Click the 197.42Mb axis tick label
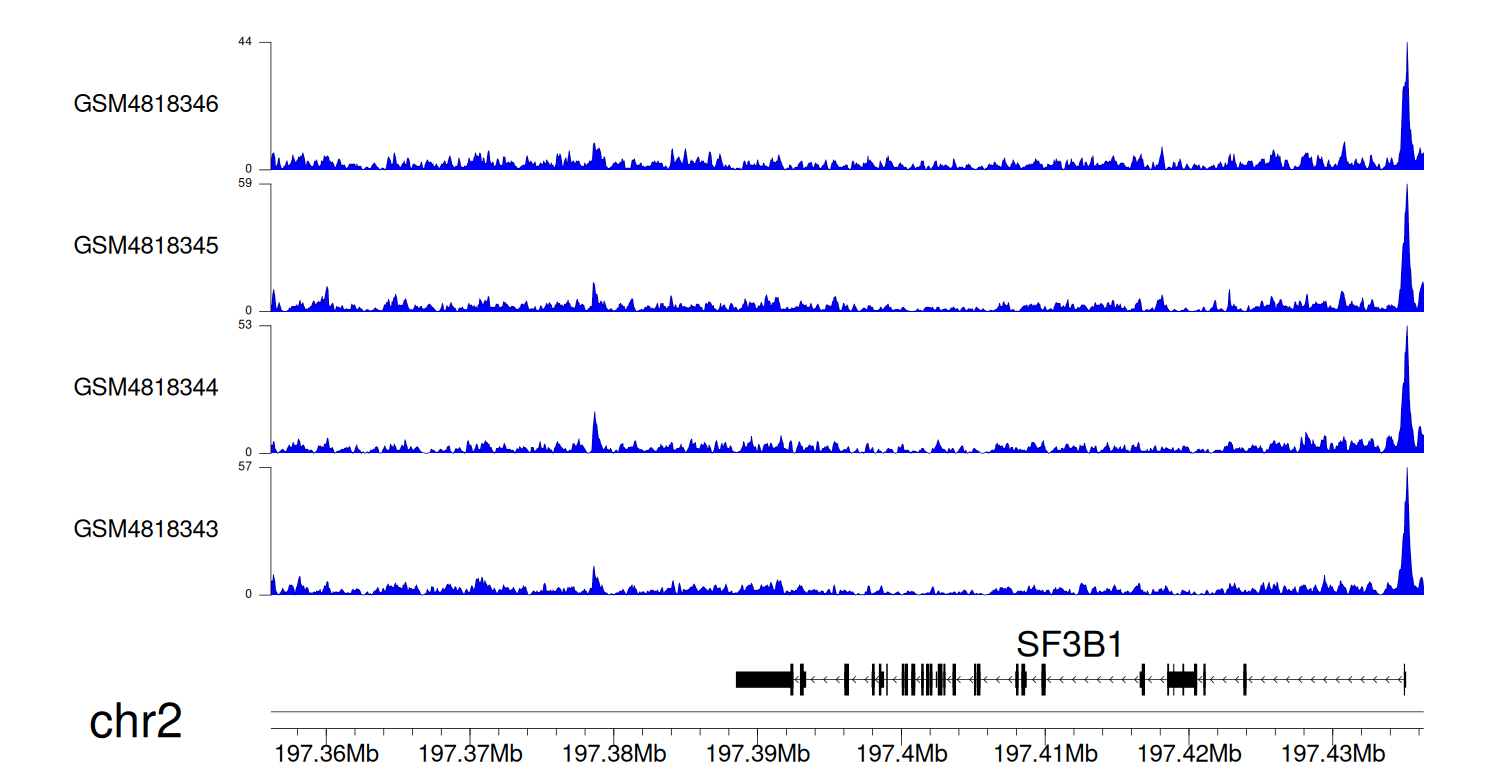 click(1189, 753)
